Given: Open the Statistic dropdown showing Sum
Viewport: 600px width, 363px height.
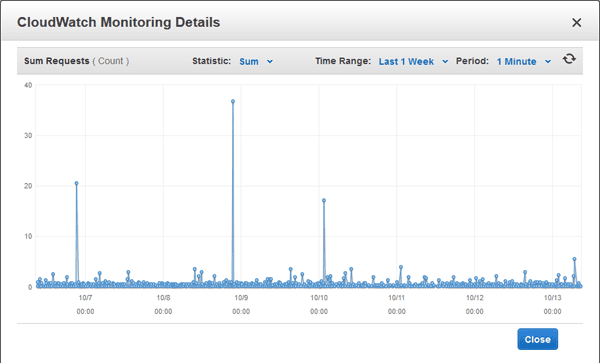Looking at the screenshot, I should tap(256, 62).
